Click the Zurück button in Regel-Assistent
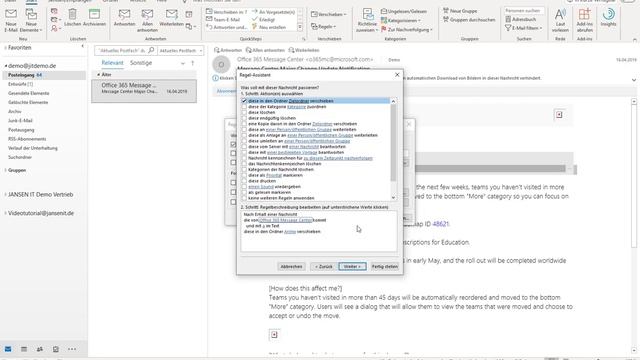 [x=323, y=267]
